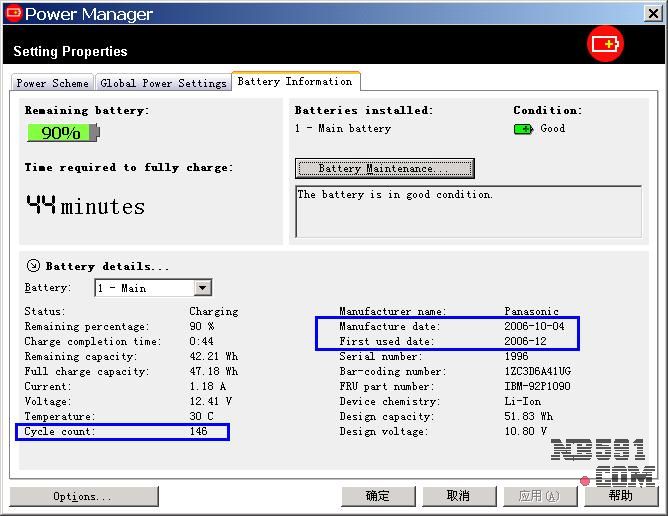Open the Battery selection dropdown arrow
This screenshot has width=668, height=516.
[202, 288]
